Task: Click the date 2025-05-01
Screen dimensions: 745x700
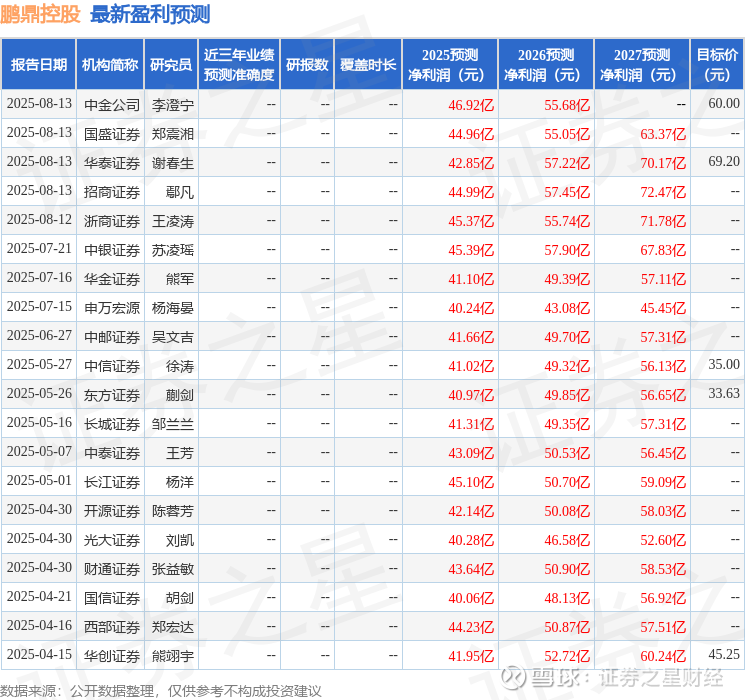Action: point(39,480)
